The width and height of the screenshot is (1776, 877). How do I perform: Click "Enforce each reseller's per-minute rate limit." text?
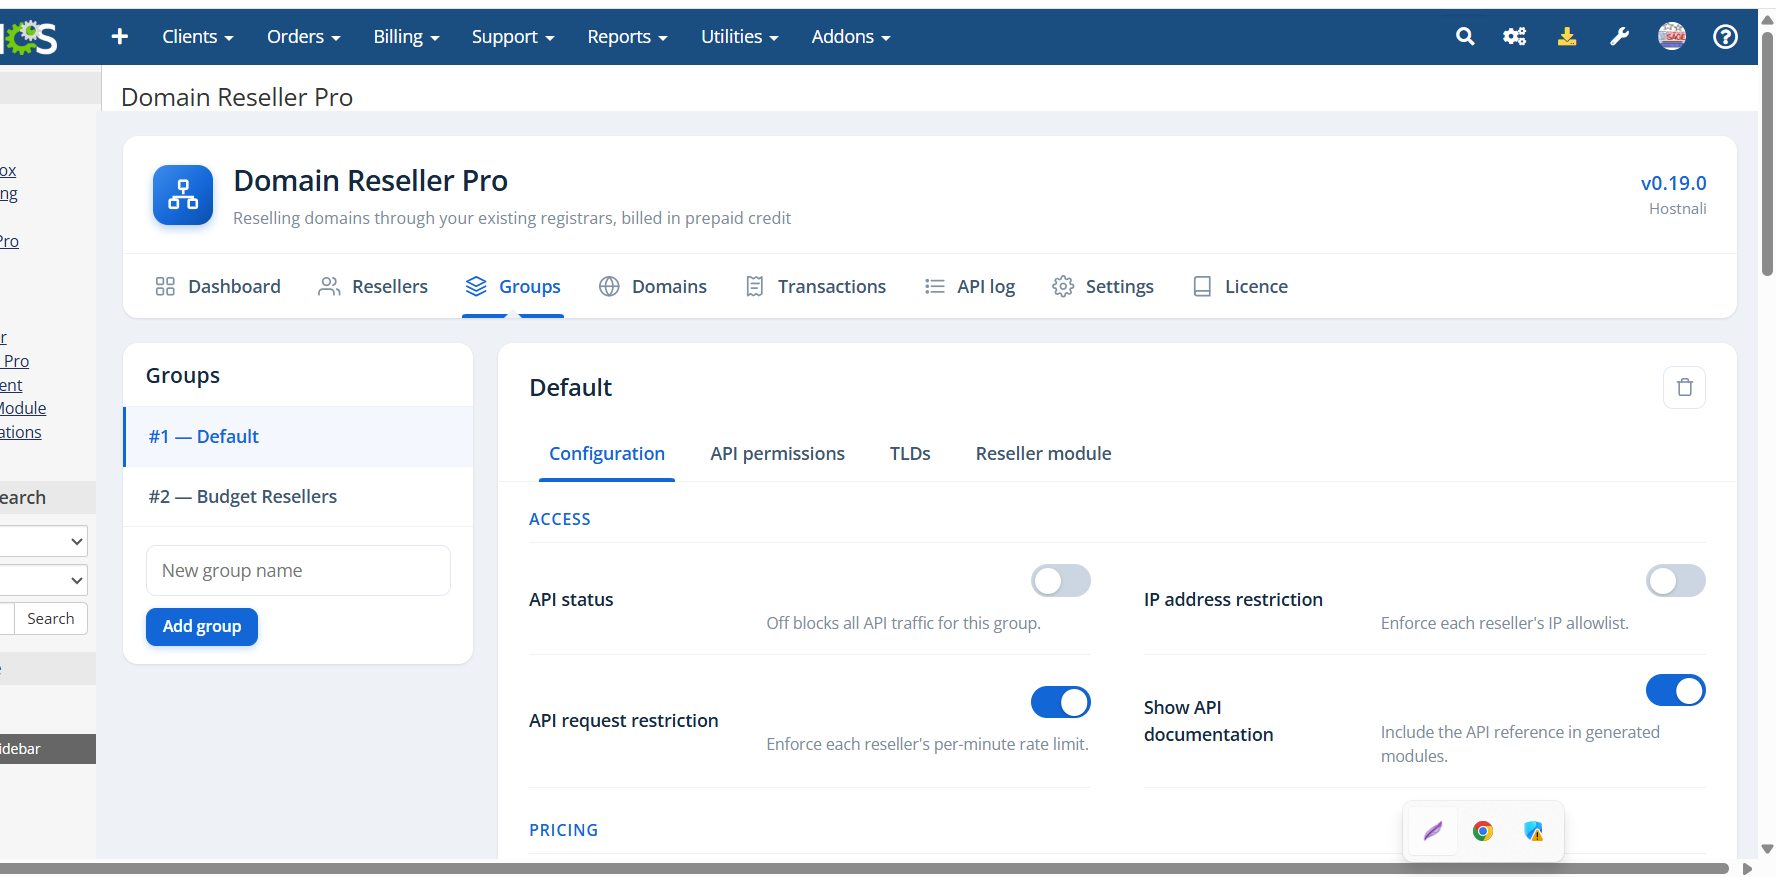coord(928,744)
